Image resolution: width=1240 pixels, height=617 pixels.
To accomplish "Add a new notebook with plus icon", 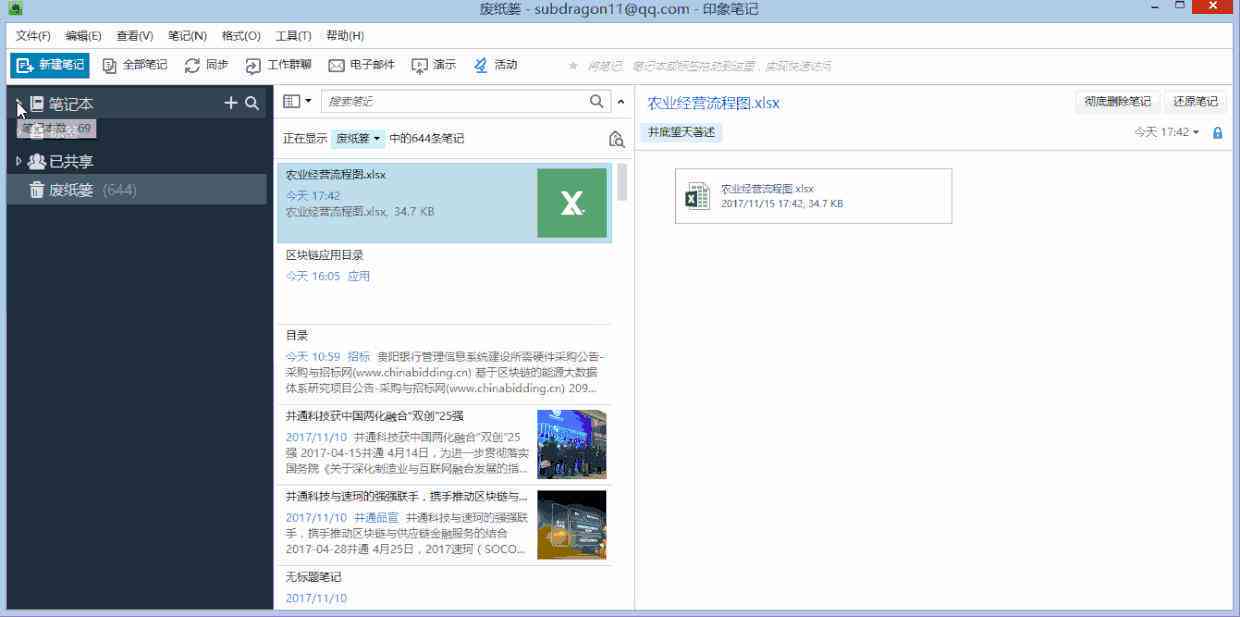I will click(x=231, y=103).
